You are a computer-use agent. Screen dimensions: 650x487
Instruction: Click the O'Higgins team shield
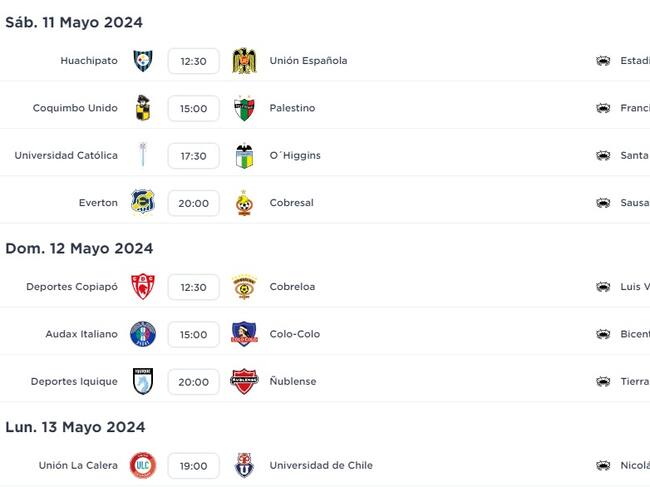(x=244, y=156)
